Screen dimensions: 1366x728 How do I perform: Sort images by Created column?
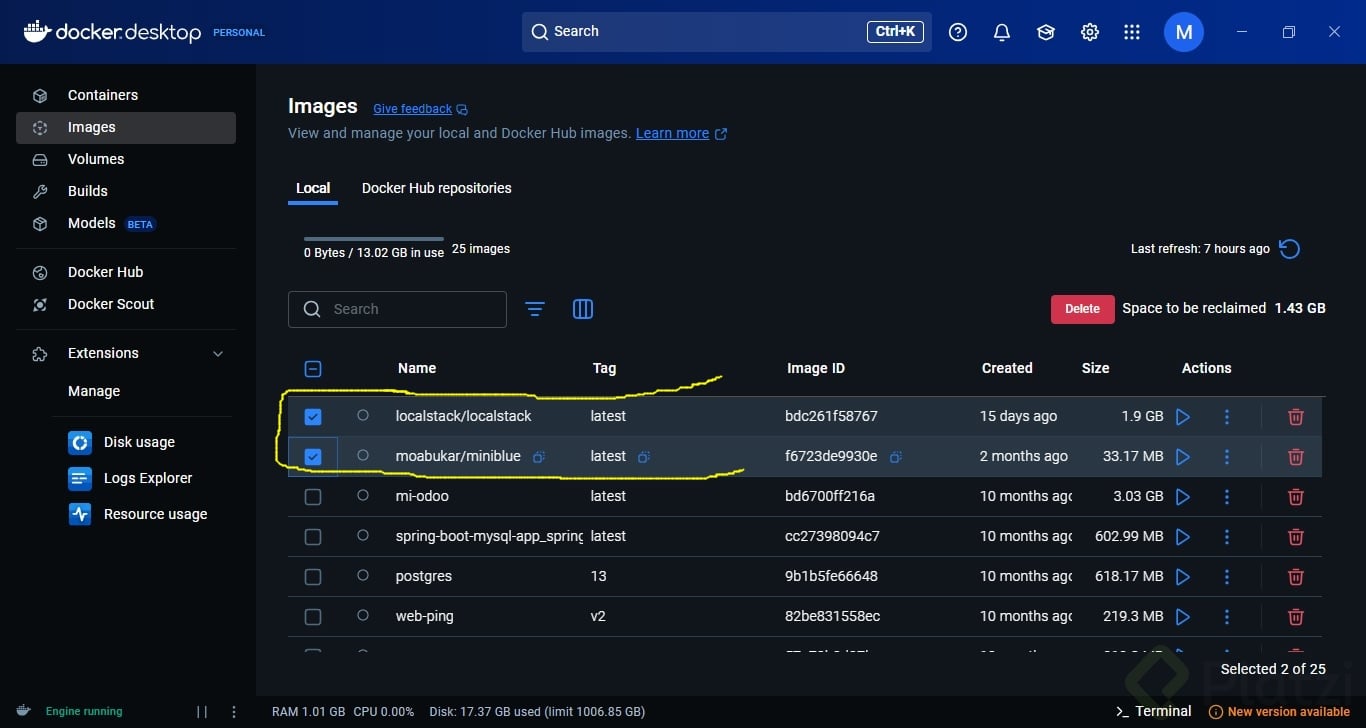pos(1007,368)
